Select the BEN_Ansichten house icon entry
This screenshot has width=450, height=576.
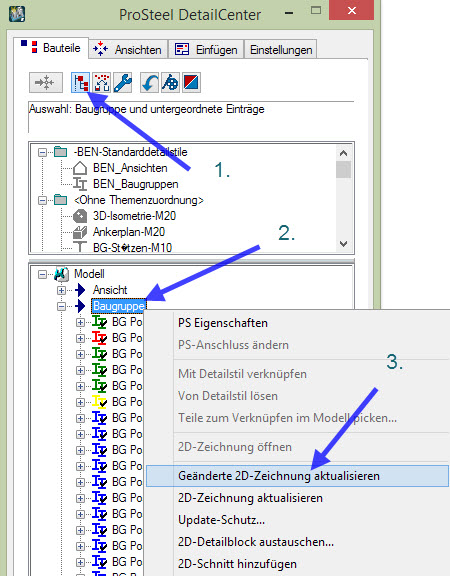(x=130, y=168)
